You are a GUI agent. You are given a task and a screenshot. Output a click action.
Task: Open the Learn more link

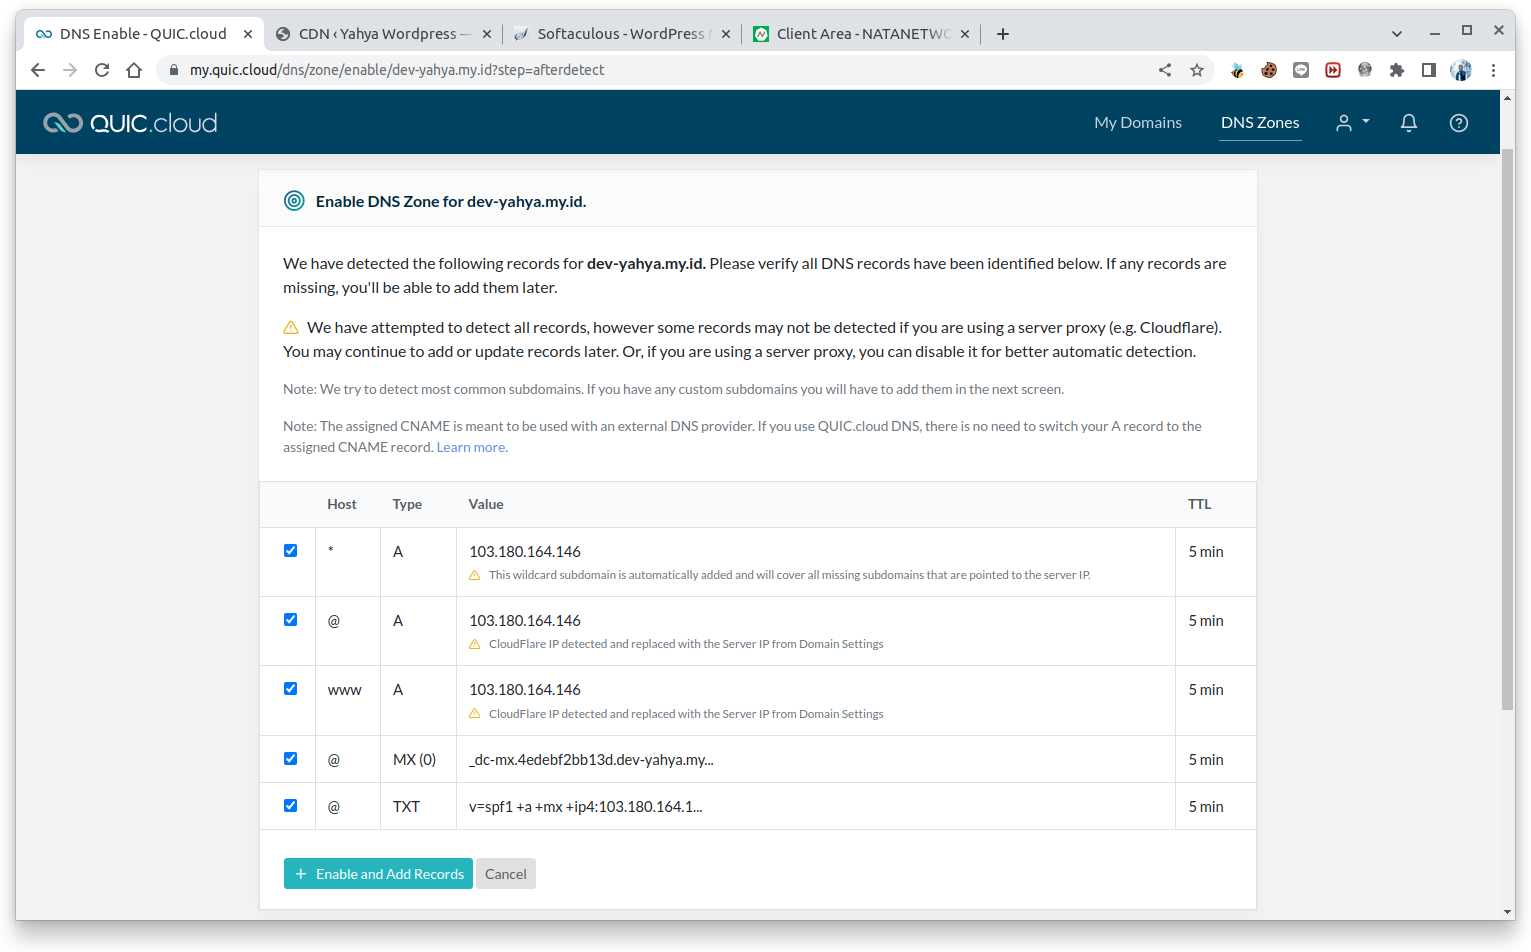pos(470,446)
